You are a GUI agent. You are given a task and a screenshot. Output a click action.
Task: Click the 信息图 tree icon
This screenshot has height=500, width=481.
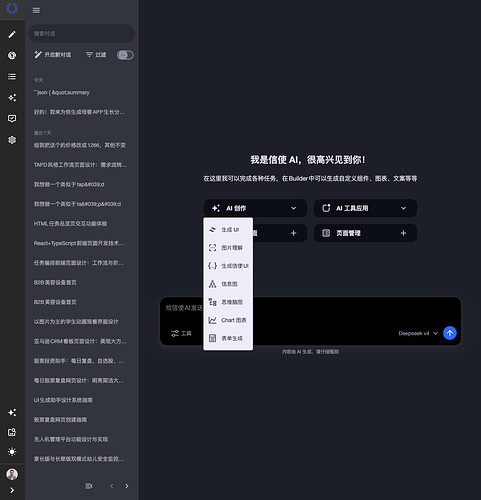(x=212, y=284)
